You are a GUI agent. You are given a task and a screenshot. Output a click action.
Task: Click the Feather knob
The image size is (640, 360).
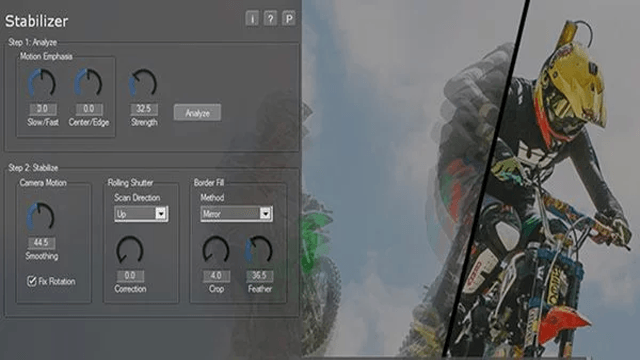(x=259, y=250)
